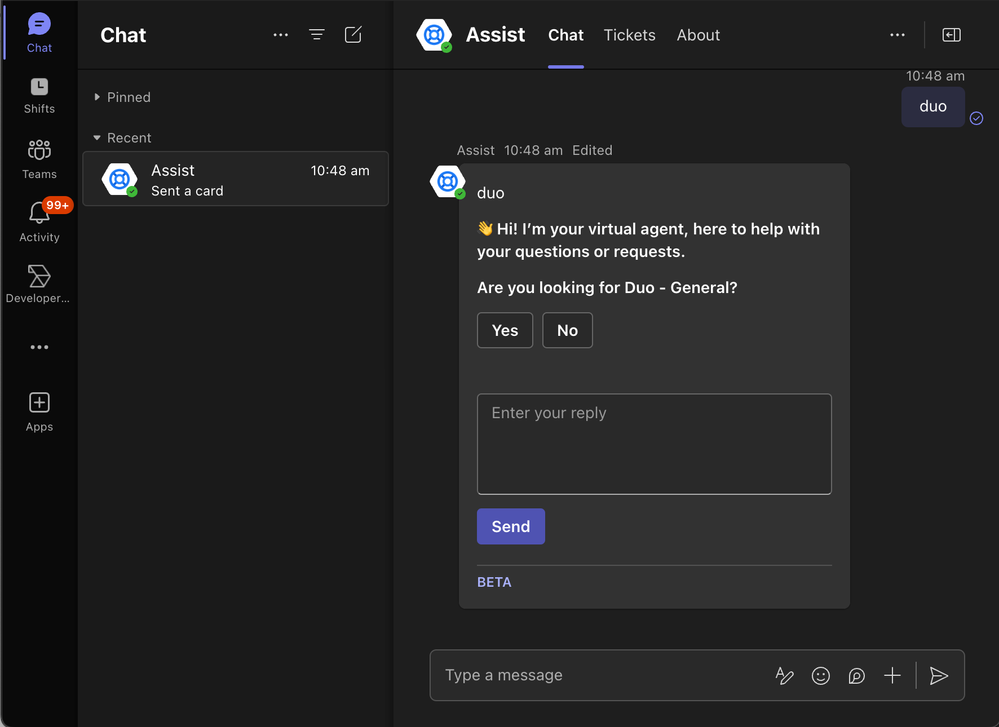Click the 'Edited' label on the Assist message
Viewport: 999px width, 727px height.
pos(592,150)
